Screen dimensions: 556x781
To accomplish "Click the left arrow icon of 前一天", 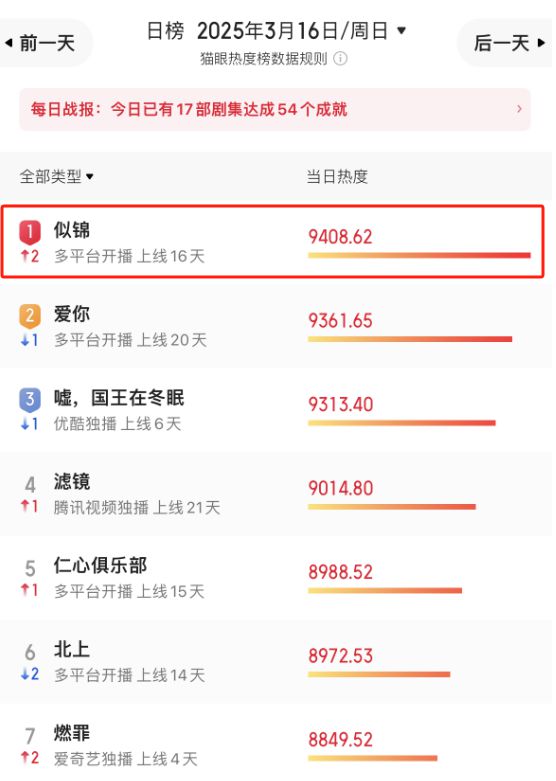I will [x=8, y=43].
